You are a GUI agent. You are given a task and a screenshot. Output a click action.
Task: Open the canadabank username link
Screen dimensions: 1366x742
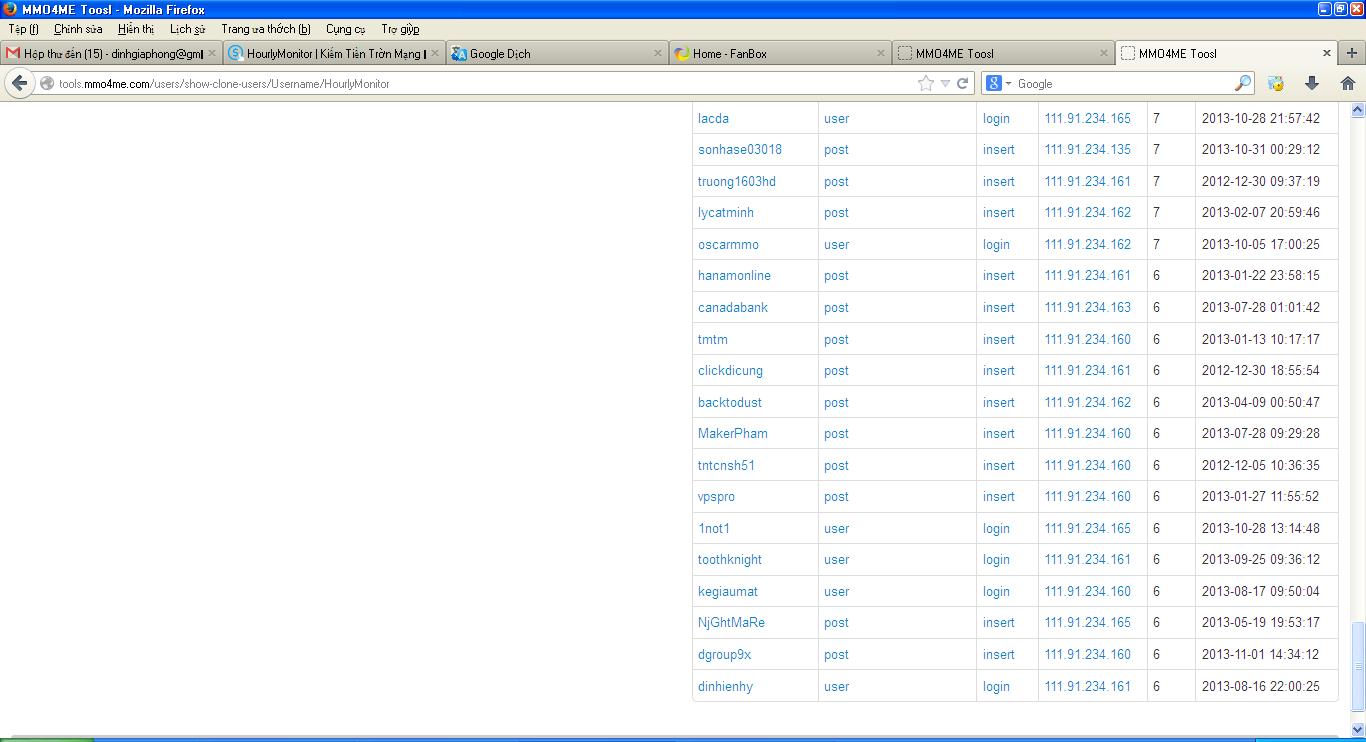coord(733,307)
